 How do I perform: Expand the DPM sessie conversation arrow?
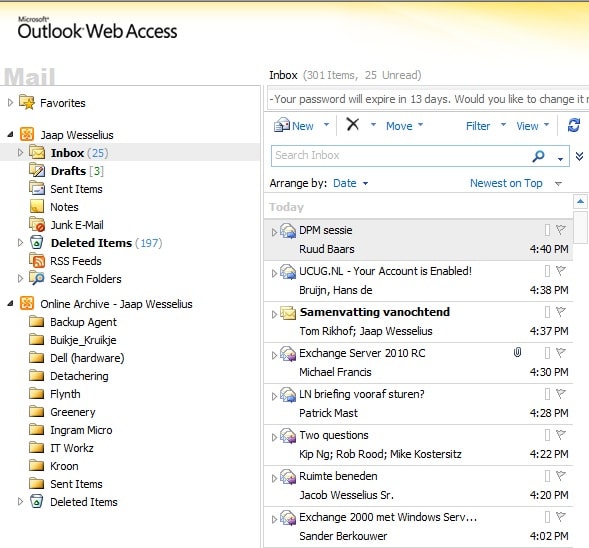tap(274, 232)
